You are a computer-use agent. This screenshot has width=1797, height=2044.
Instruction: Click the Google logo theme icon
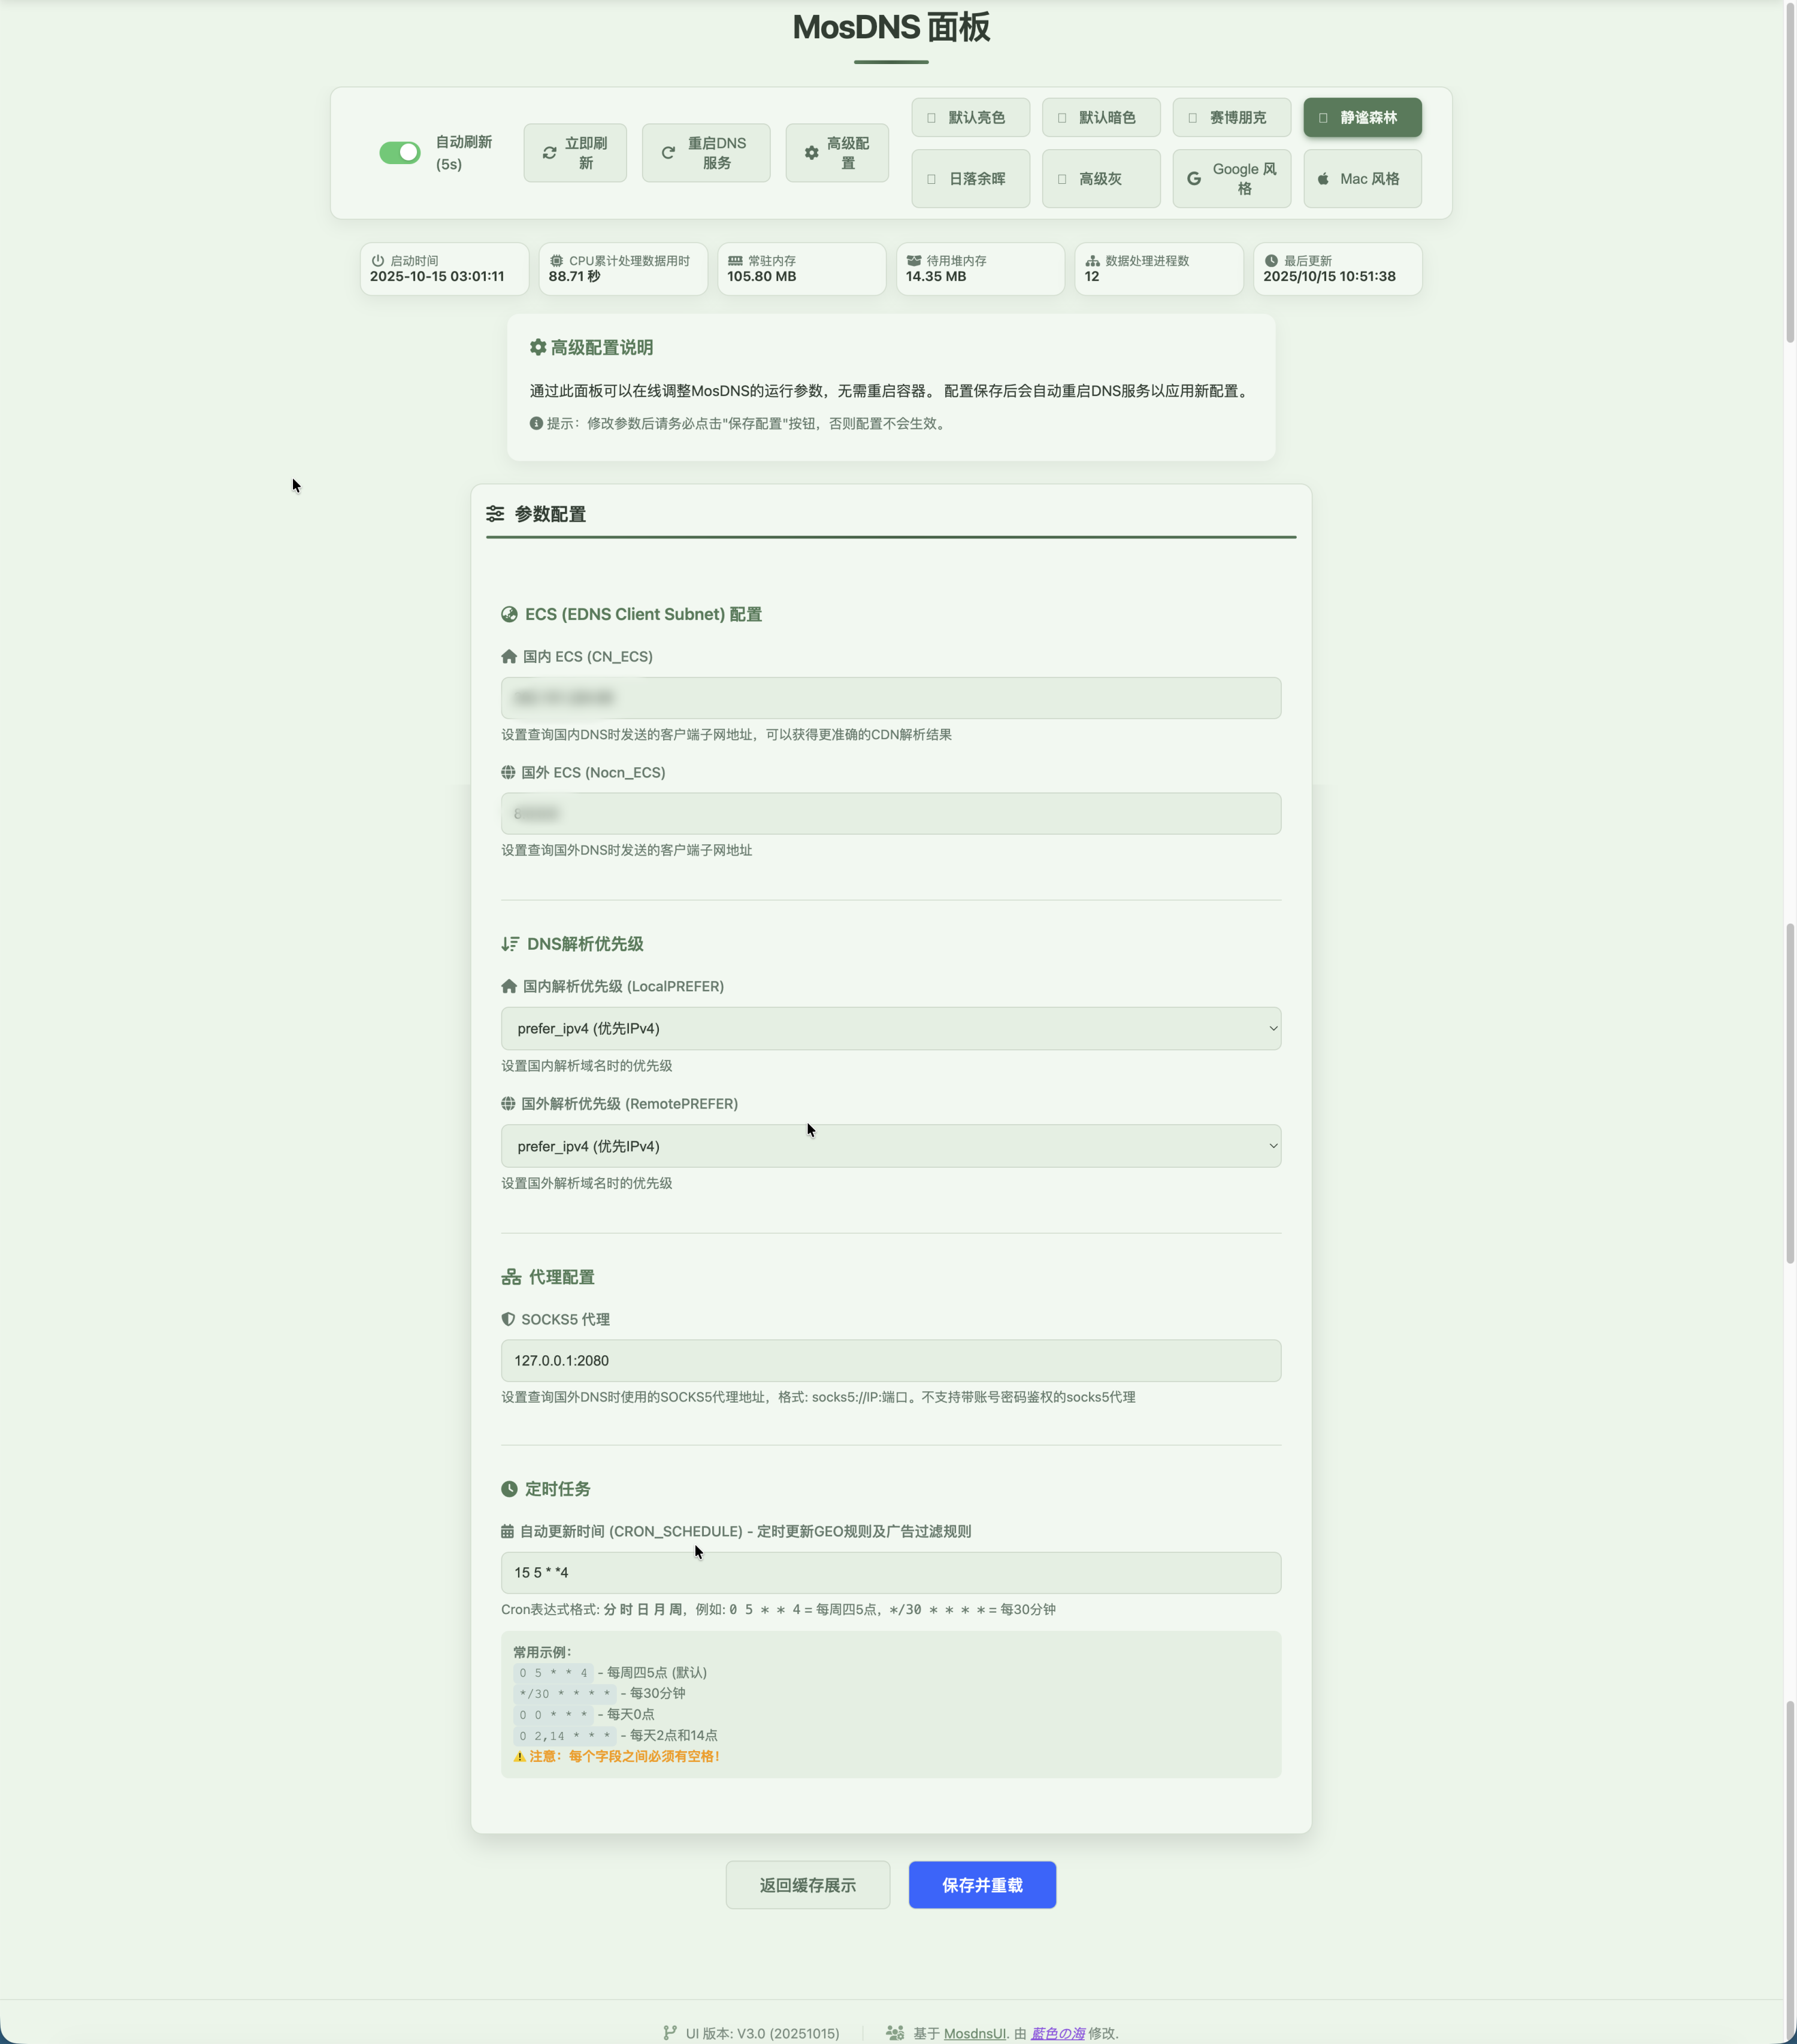(1194, 179)
